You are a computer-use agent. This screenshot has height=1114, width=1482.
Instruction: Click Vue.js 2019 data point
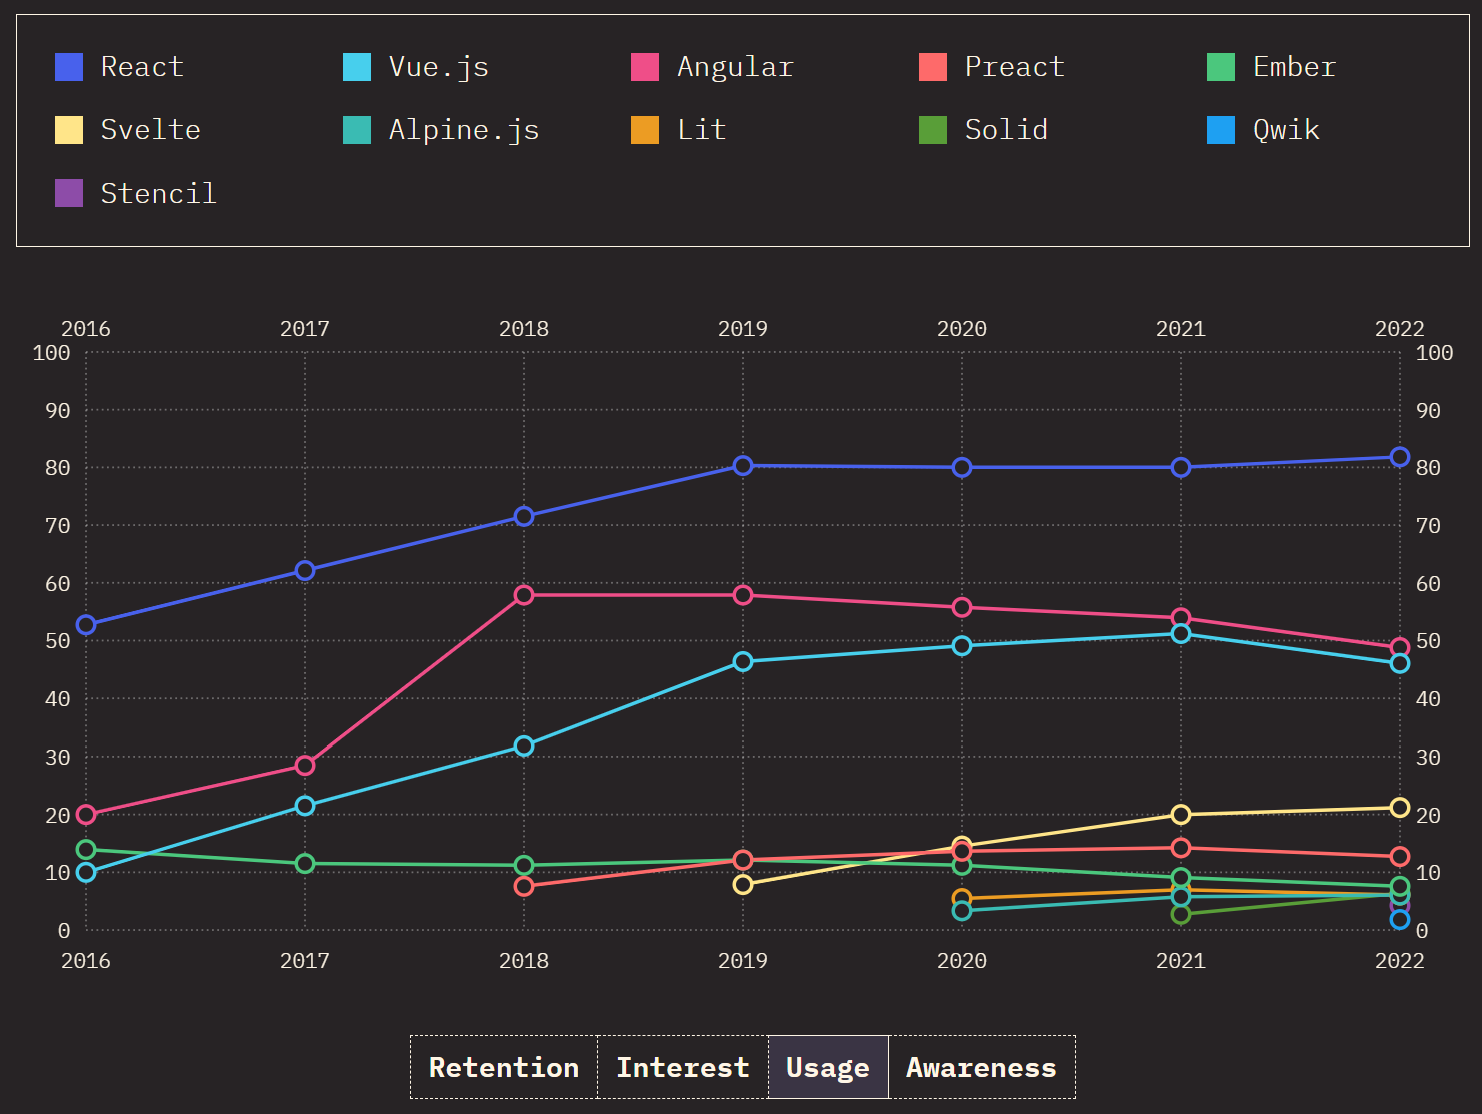[x=743, y=662]
